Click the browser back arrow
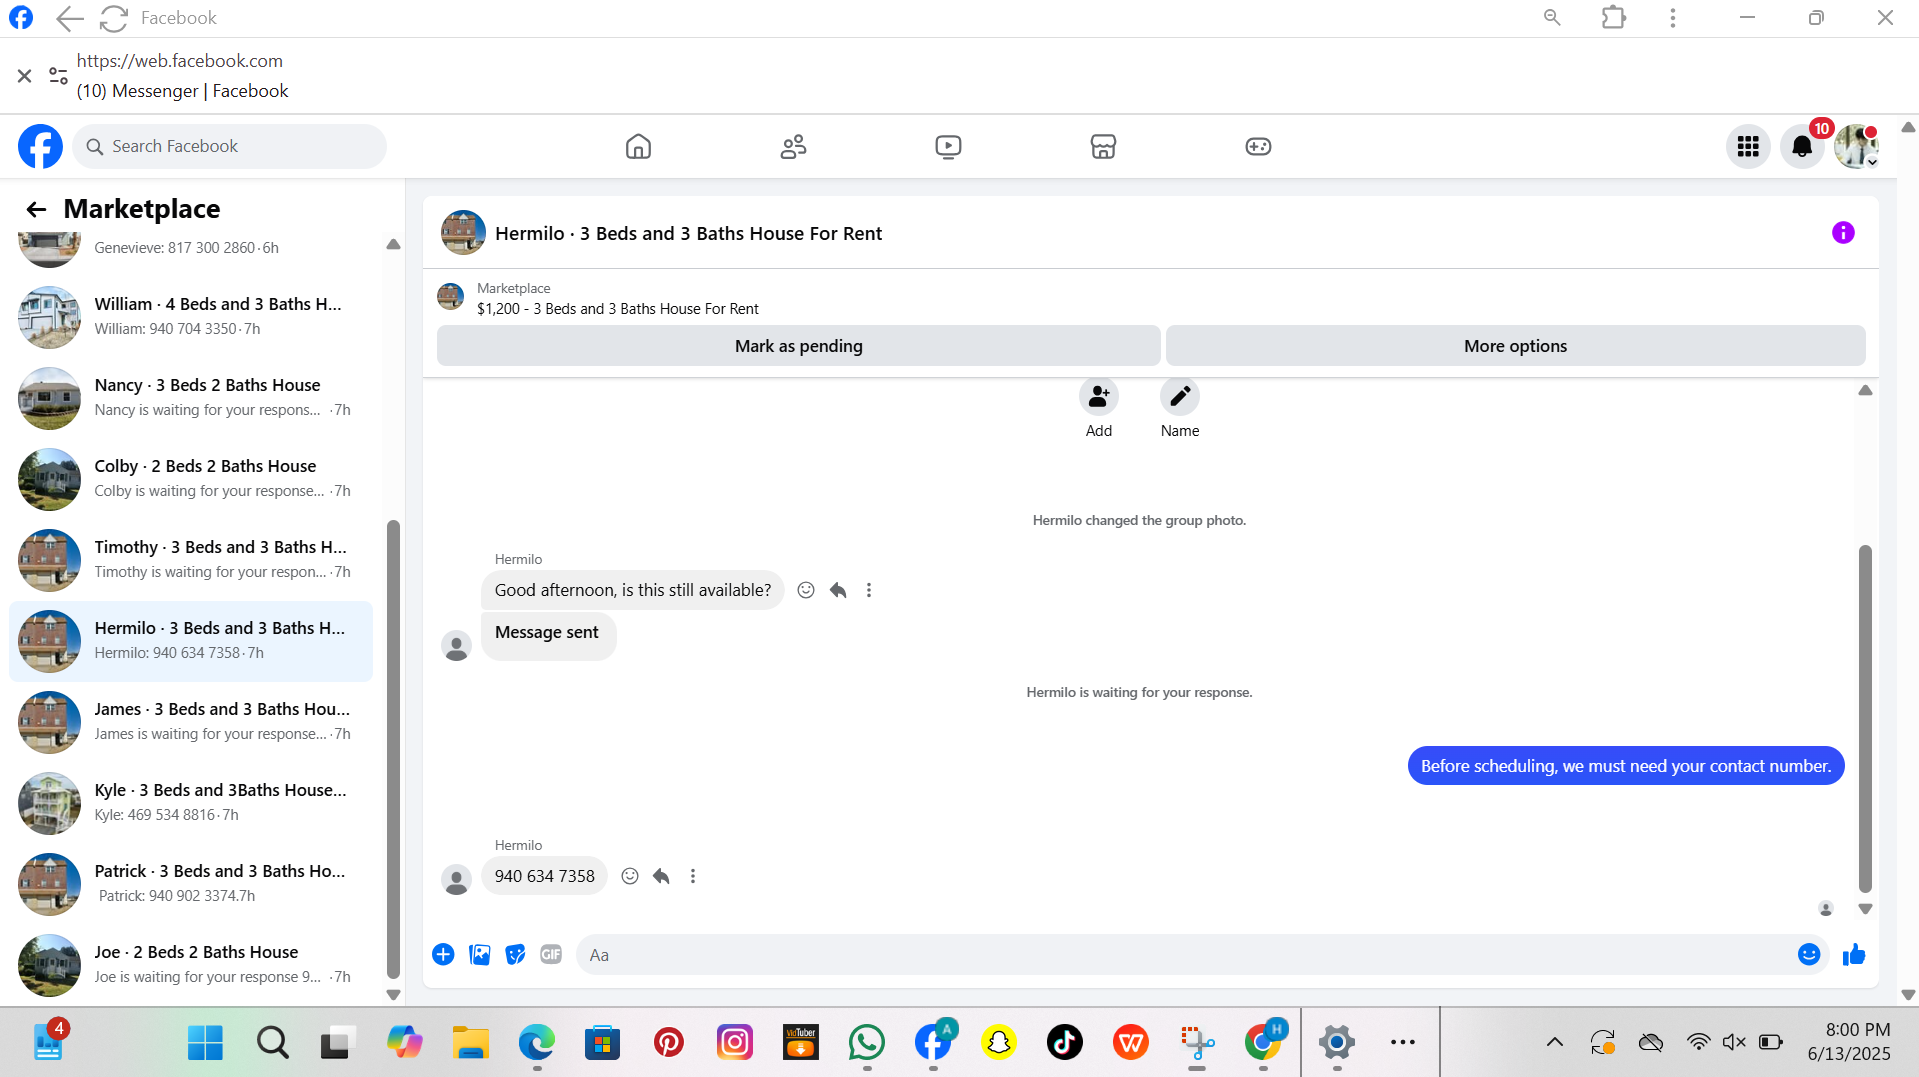The width and height of the screenshot is (1919, 1077). pos(69,18)
